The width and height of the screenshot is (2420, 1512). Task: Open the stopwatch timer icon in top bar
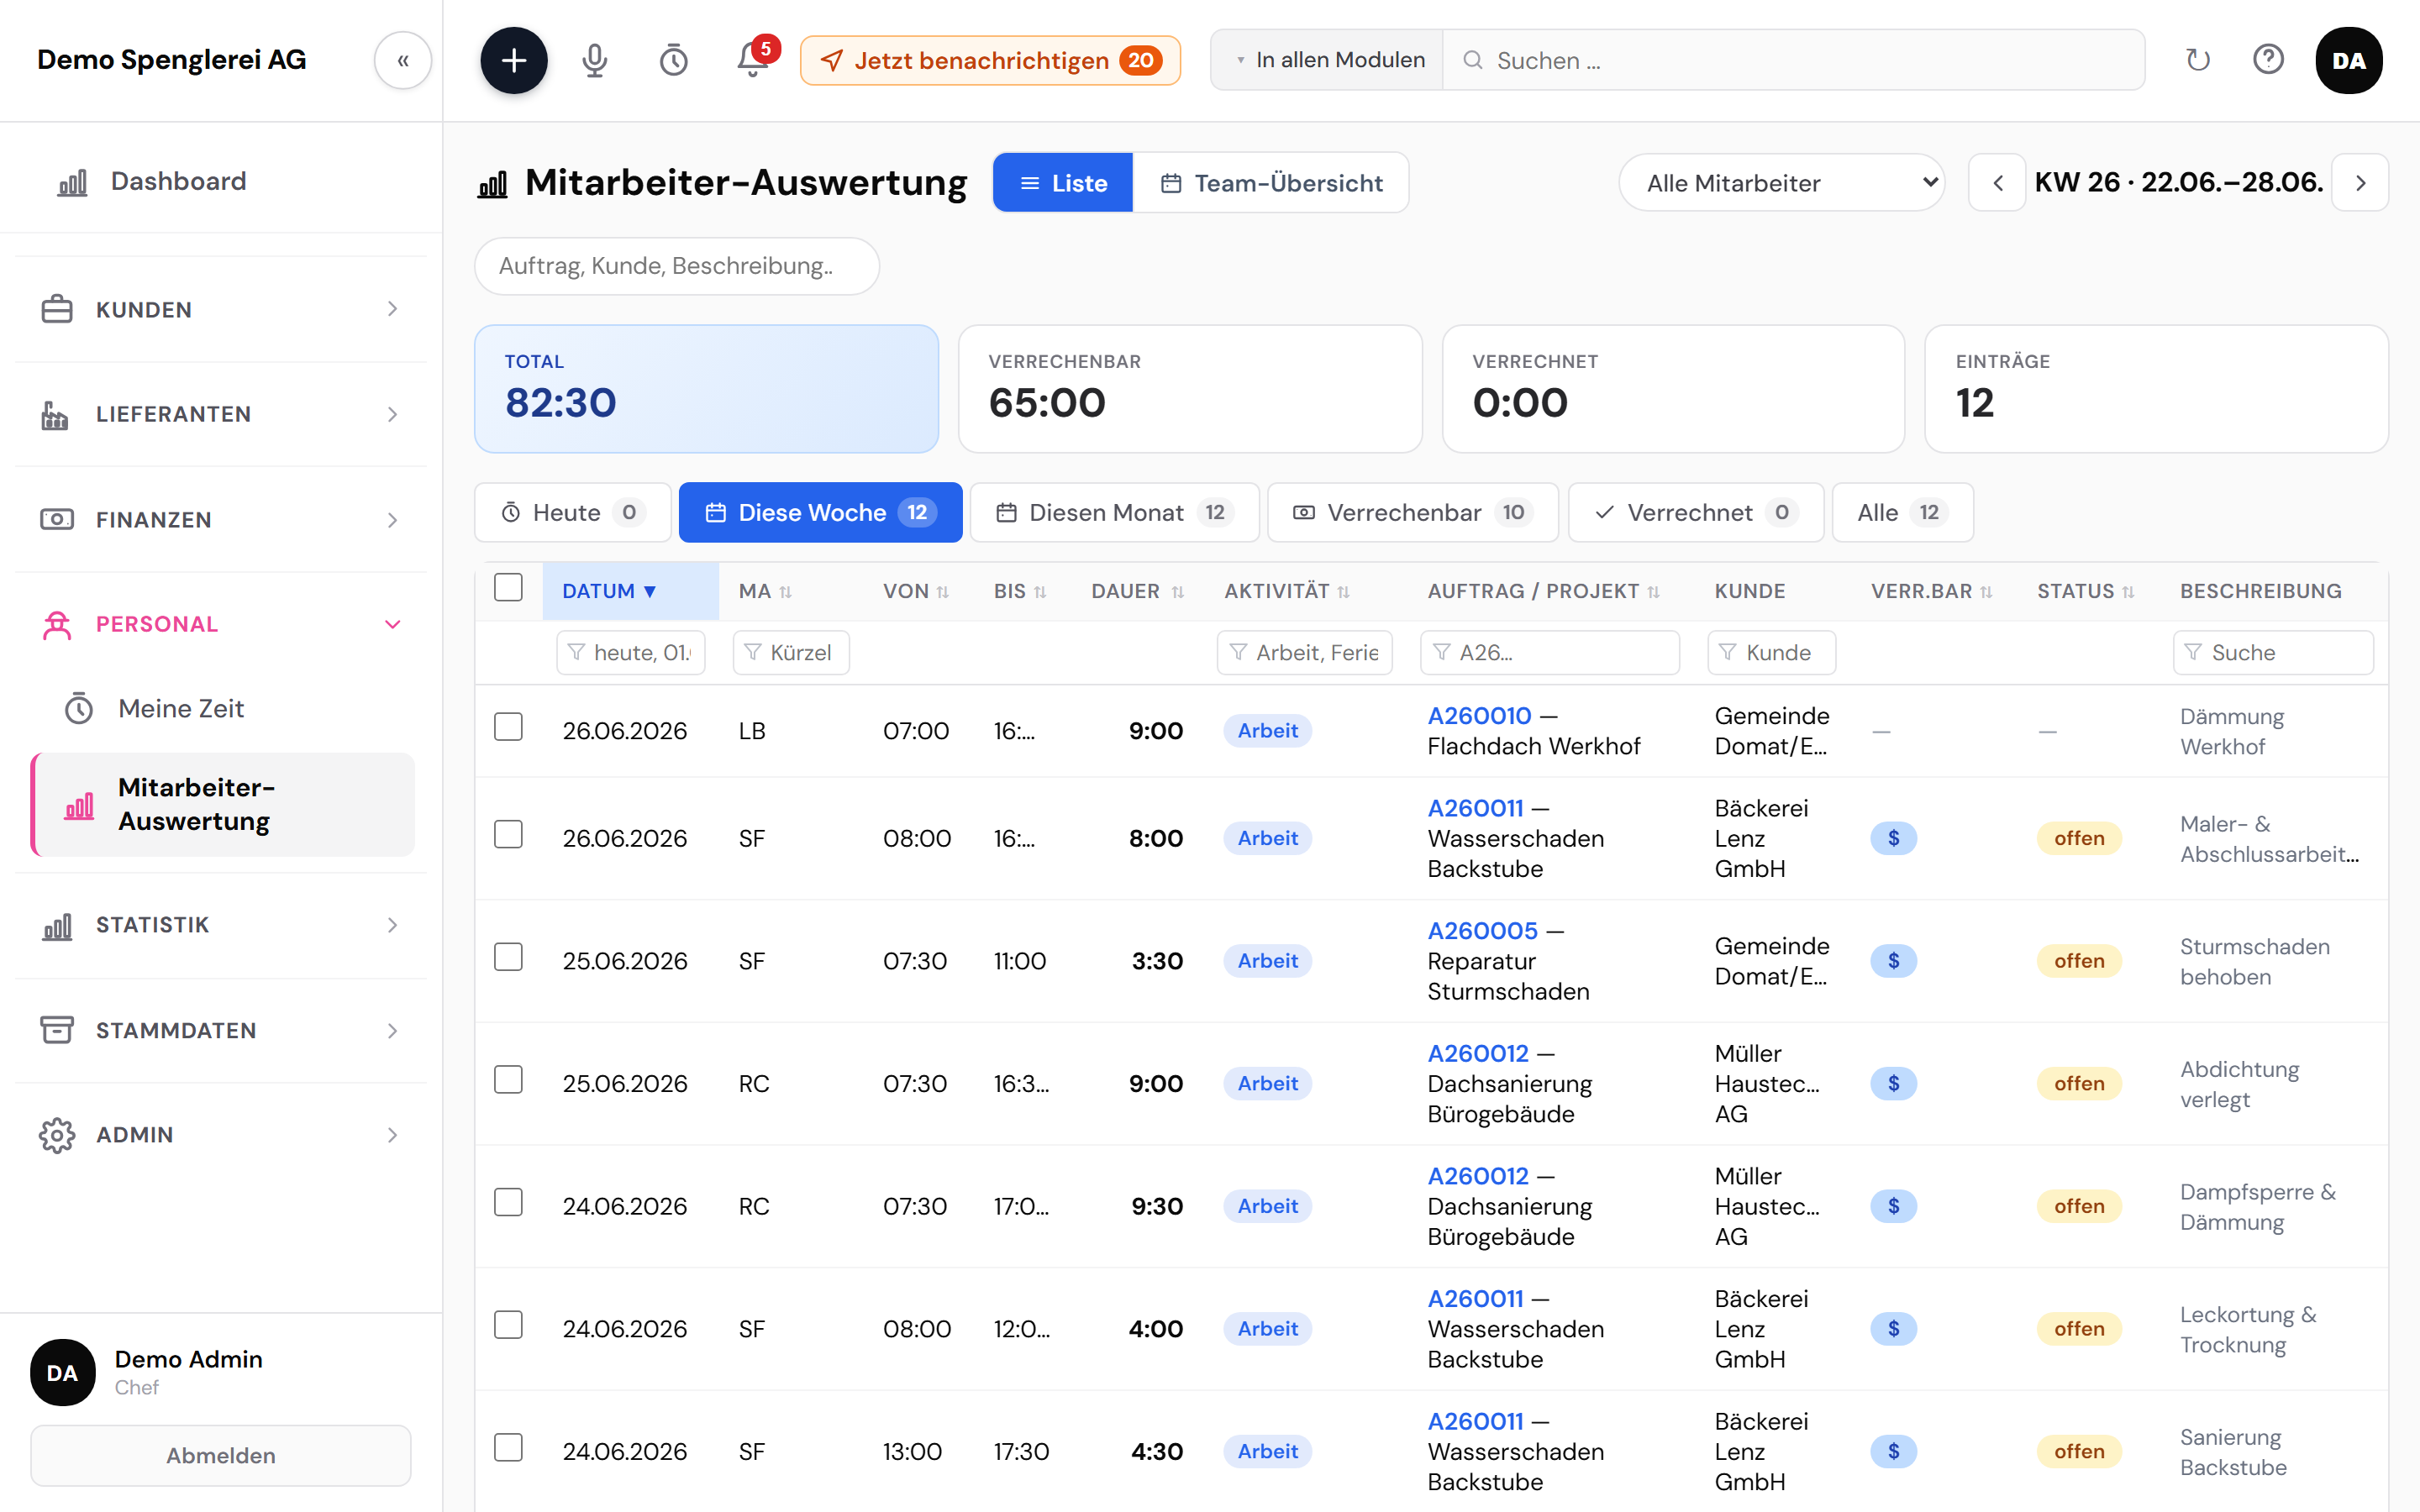click(674, 60)
